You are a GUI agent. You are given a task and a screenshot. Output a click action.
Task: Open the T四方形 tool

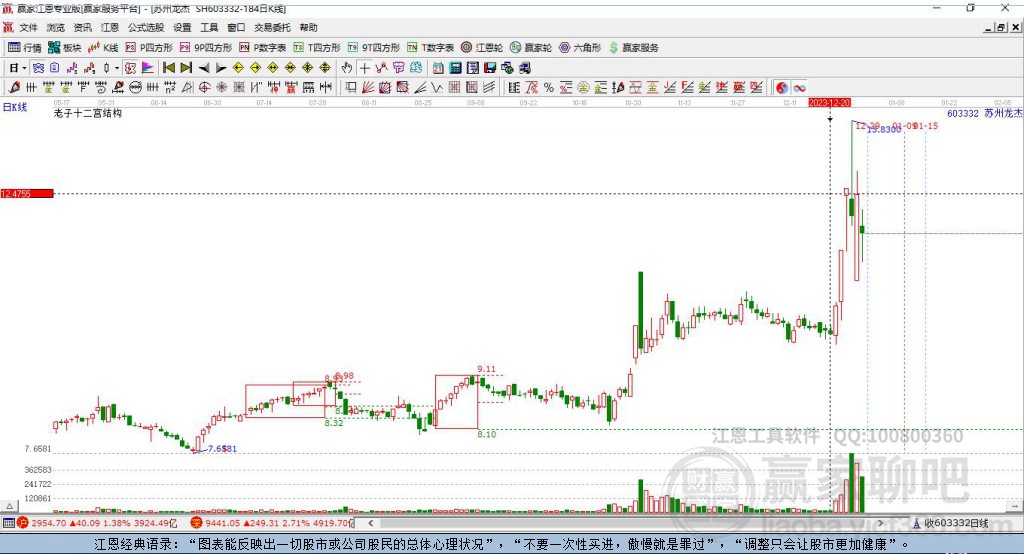tap(317, 48)
